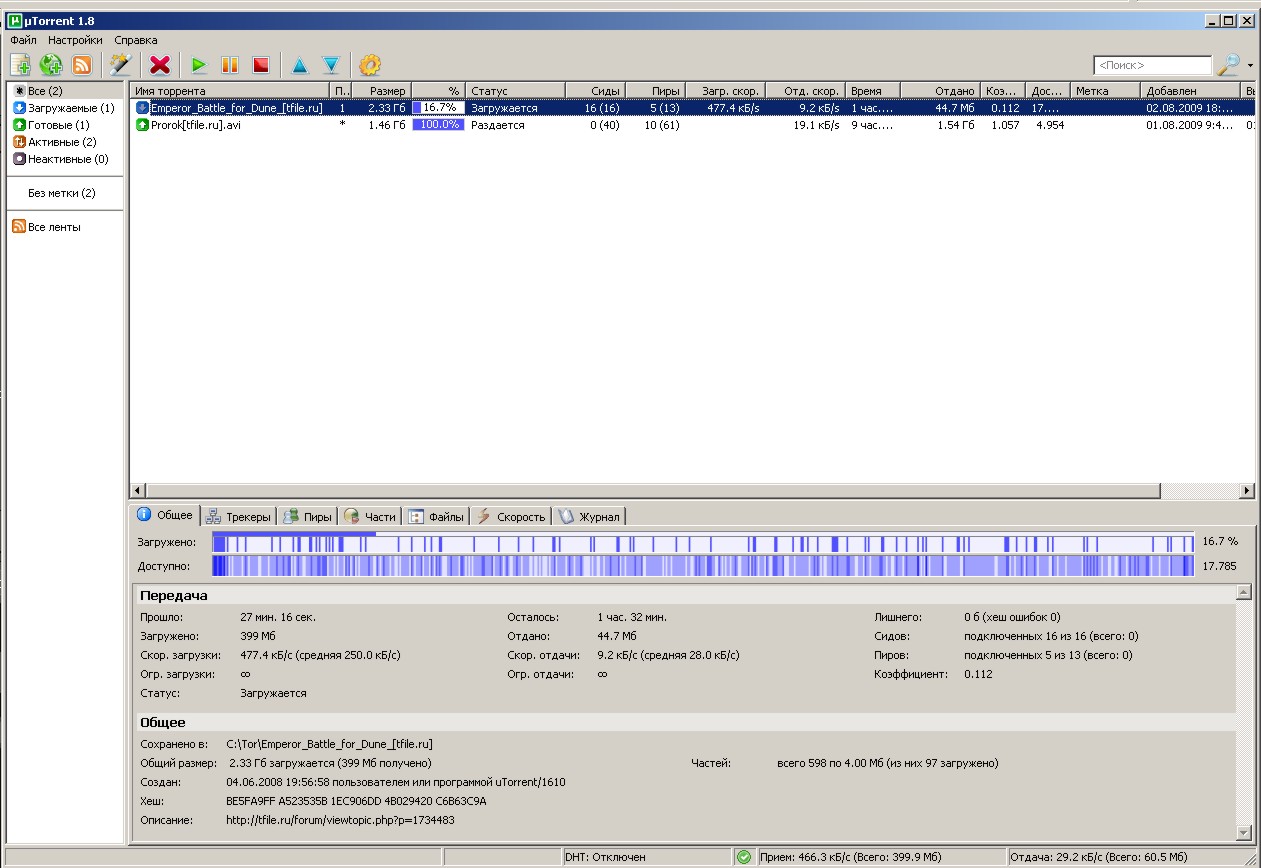1261x868 pixels.
Task: Stop the torrent with red stop icon
Action: pyautogui.click(x=261, y=65)
